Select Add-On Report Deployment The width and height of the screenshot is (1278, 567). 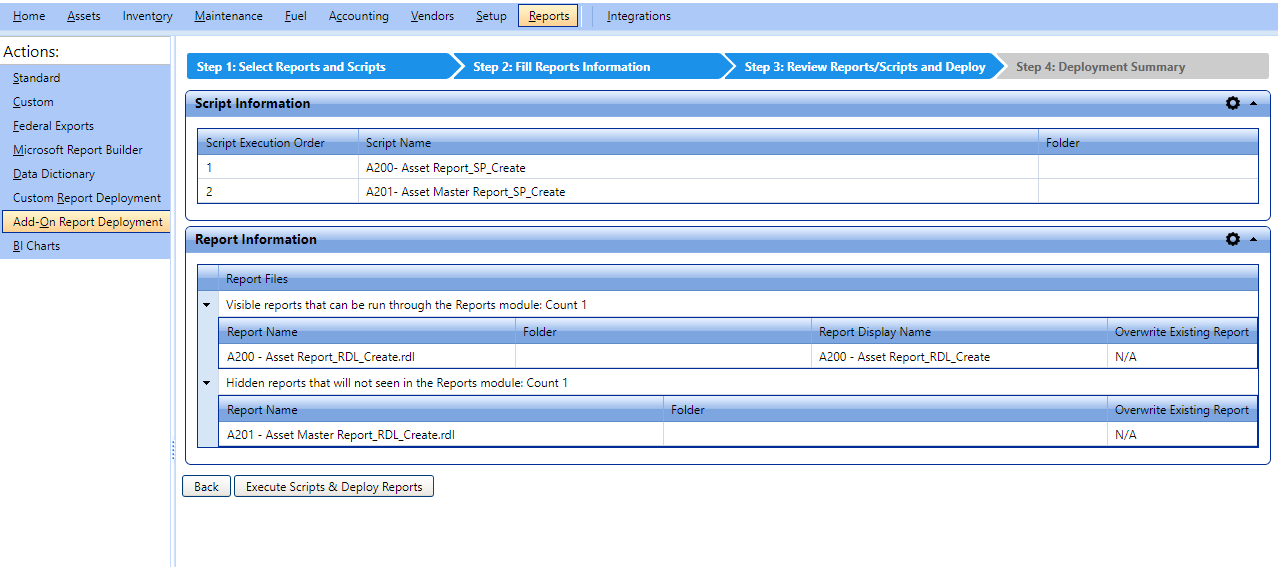pos(85,222)
